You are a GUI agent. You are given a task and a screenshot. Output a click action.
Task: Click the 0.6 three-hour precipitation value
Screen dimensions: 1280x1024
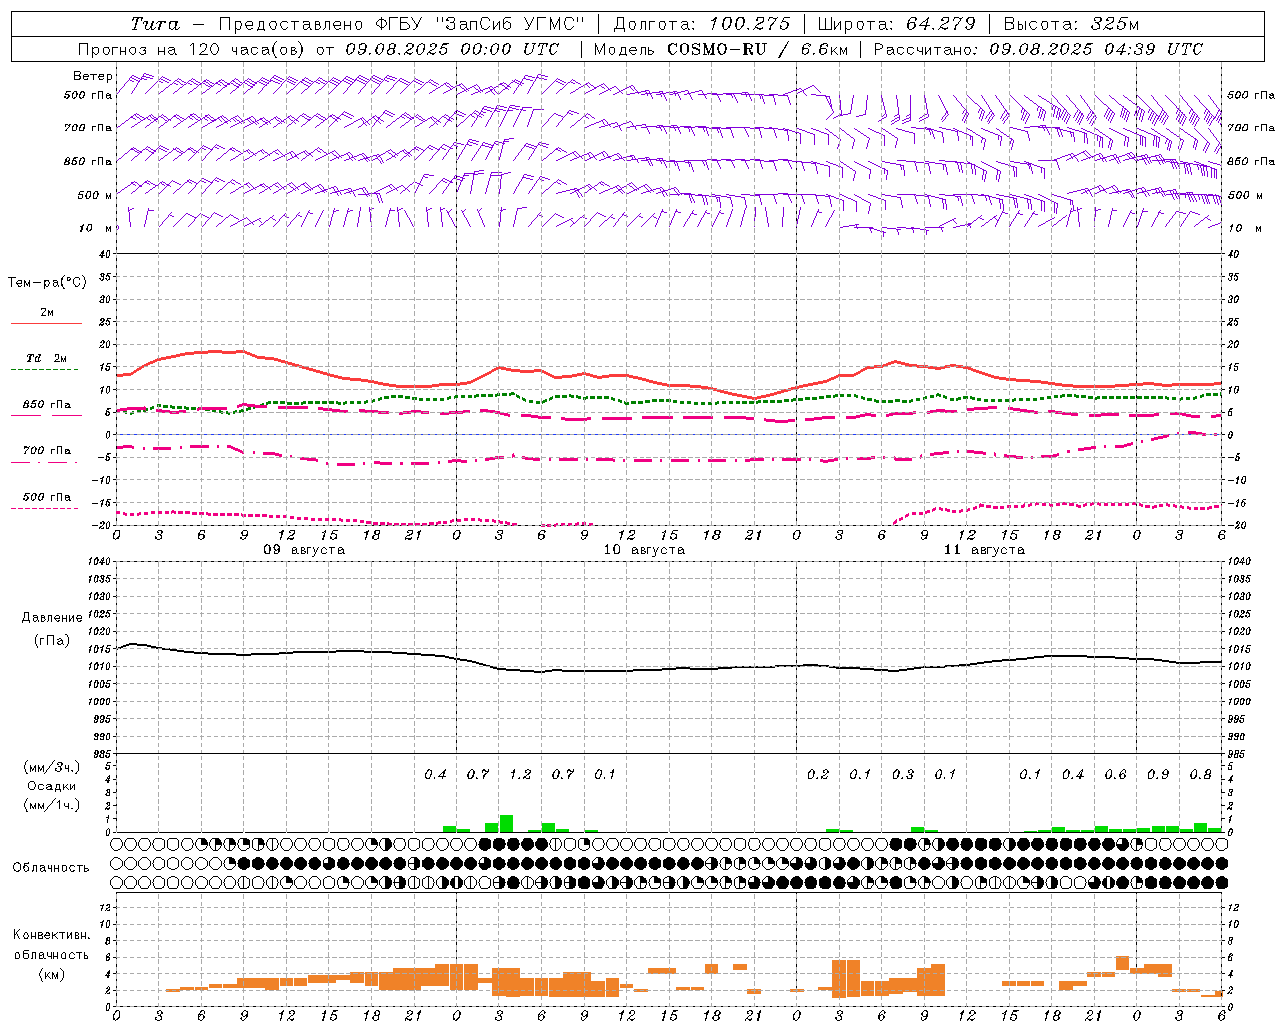coord(1115,775)
